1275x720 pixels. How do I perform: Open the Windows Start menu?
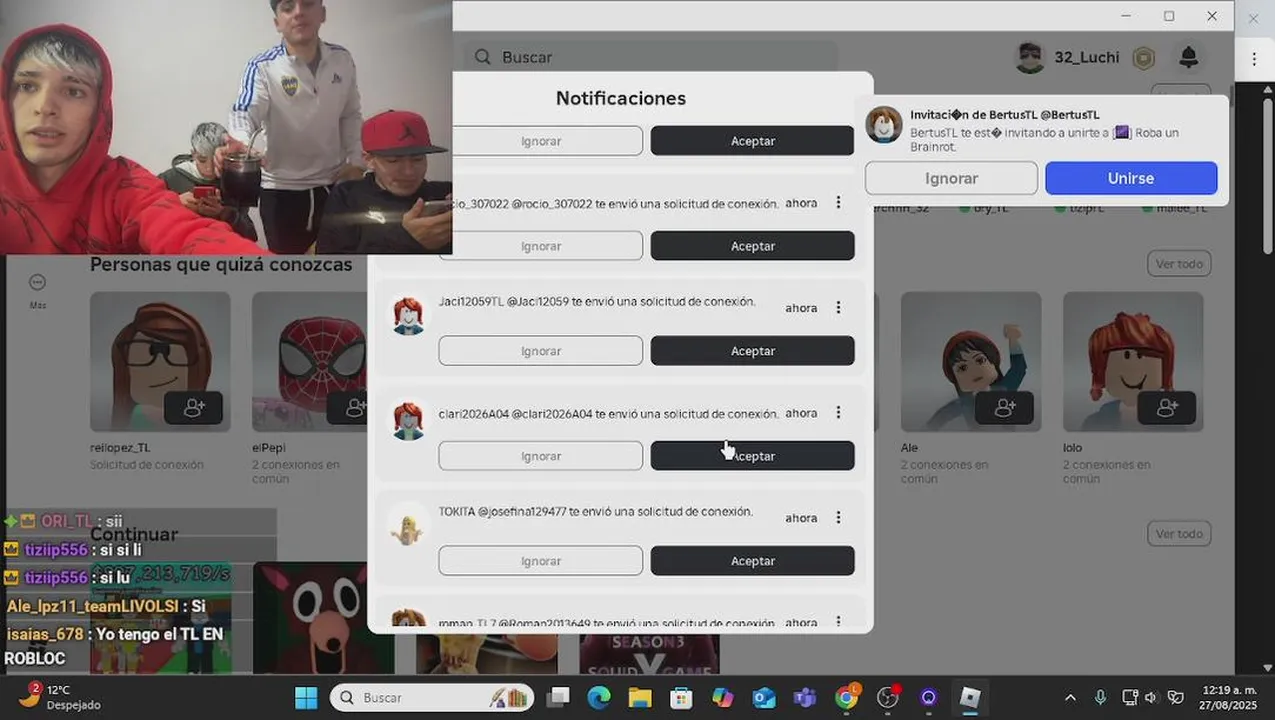pyautogui.click(x=306, y=697)
